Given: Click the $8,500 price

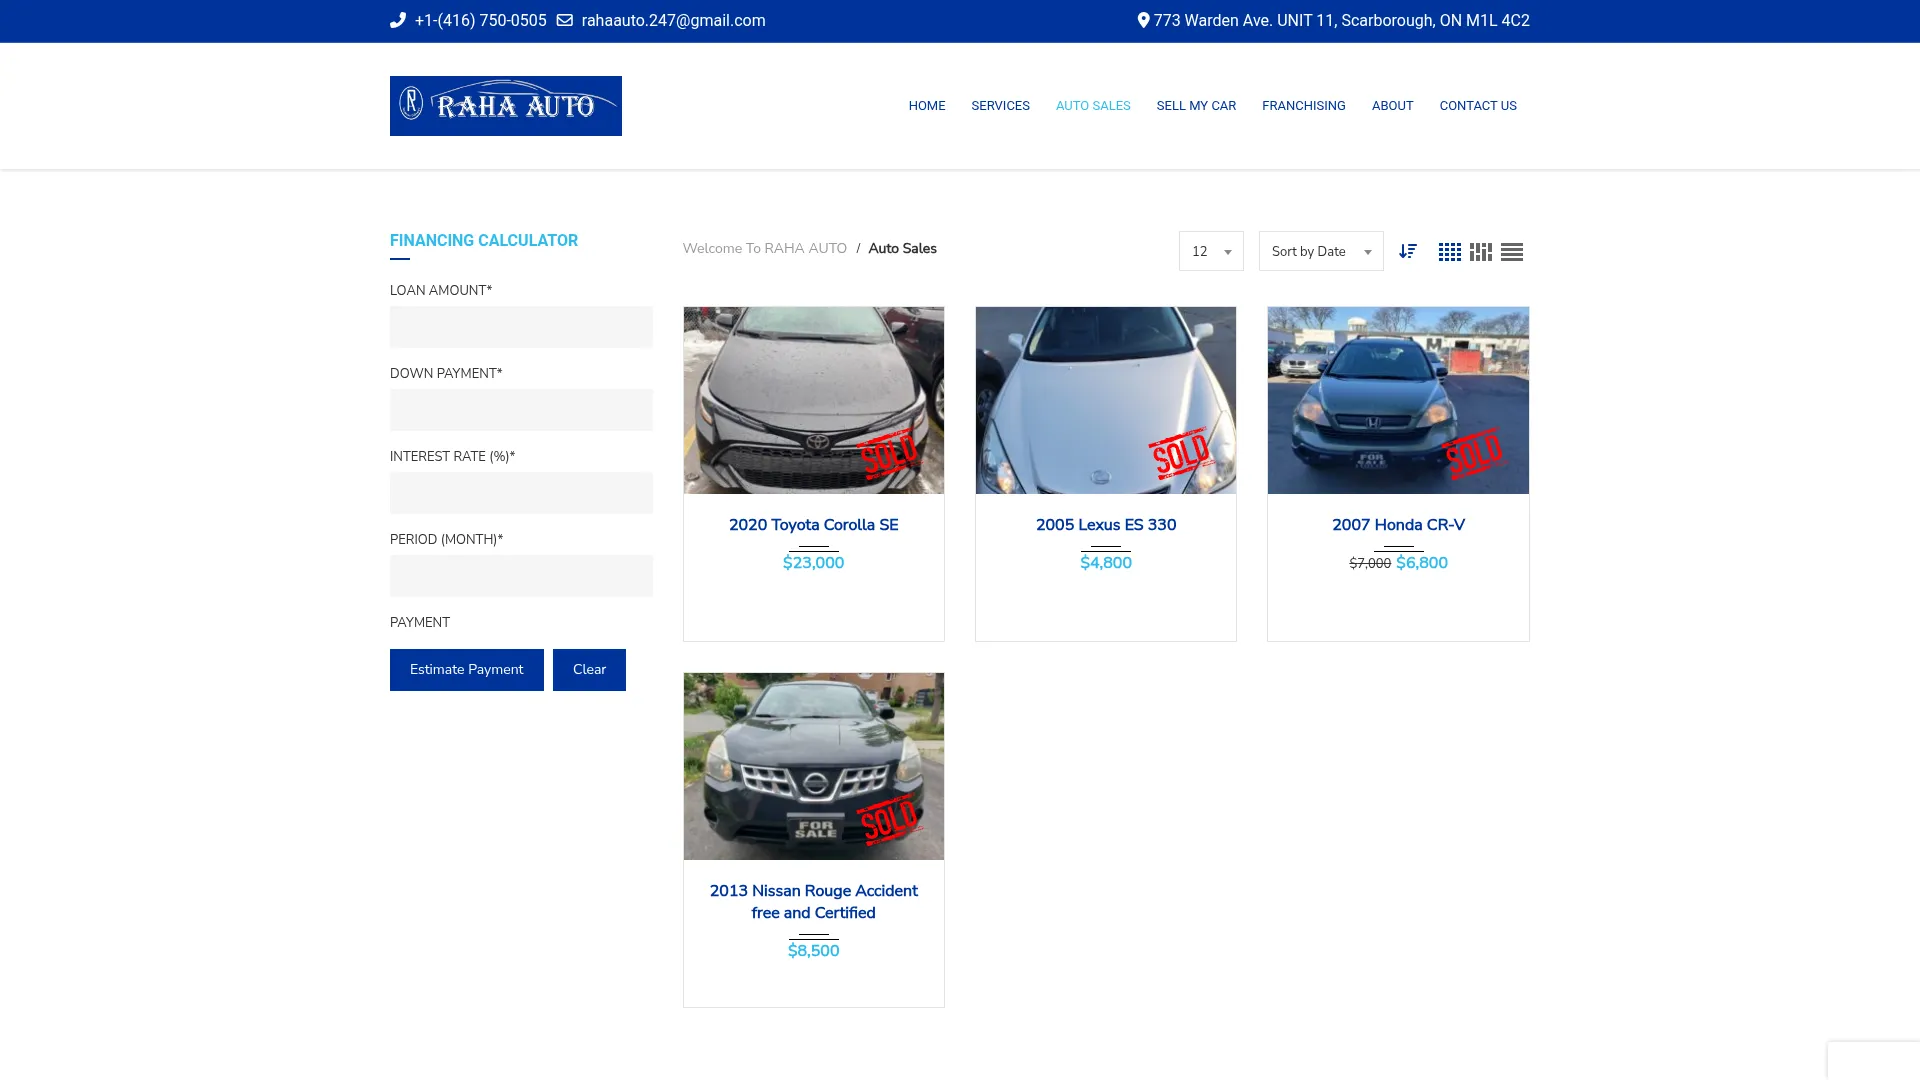Looking at the screenshot, I should [814, 951].
